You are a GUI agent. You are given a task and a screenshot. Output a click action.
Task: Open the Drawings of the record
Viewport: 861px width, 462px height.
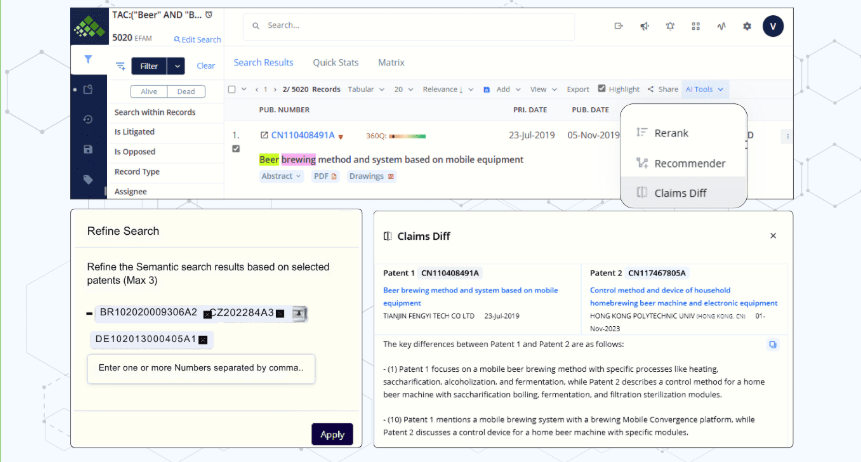(371, 176)
